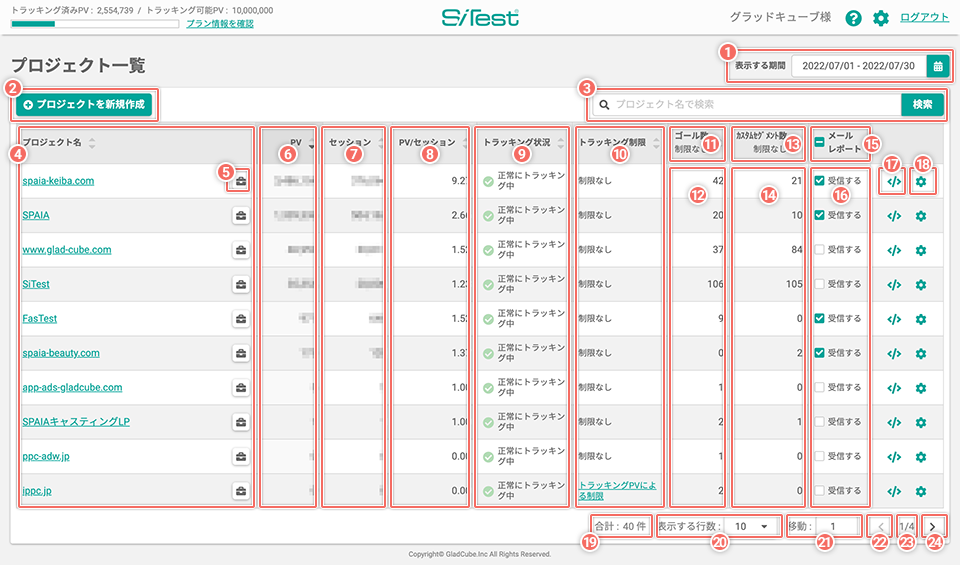The width and height of the screenshot is (960, 565).
Task: Open settings gear for SPAIA row
Action: pyautogui.click(x=921, y=216)
